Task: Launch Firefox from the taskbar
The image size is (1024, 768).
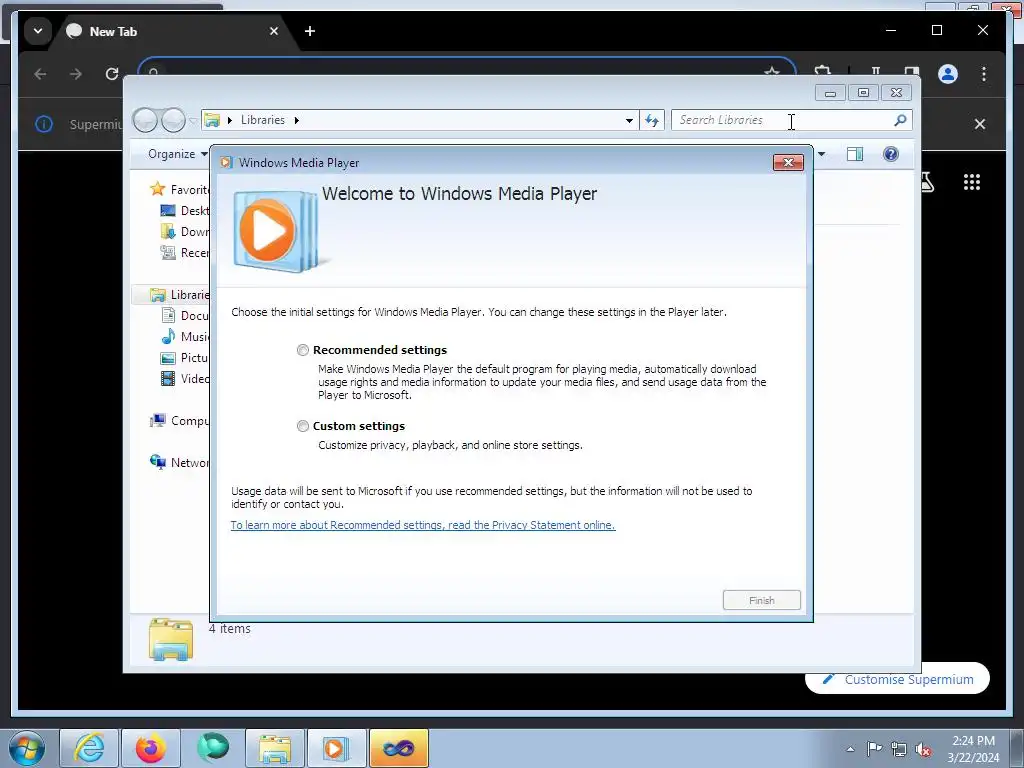Action: [151, 748]
